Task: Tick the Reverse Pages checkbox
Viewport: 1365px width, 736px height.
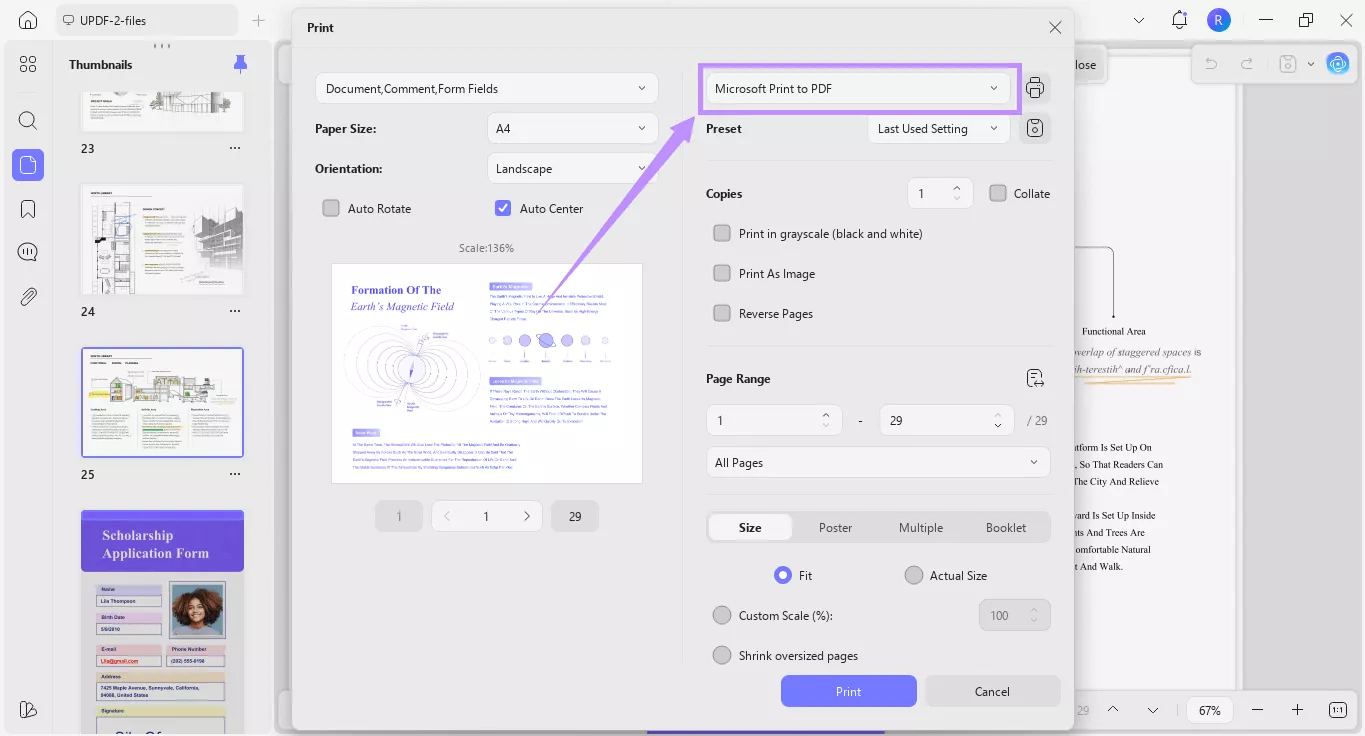Action: click(722, 314)
